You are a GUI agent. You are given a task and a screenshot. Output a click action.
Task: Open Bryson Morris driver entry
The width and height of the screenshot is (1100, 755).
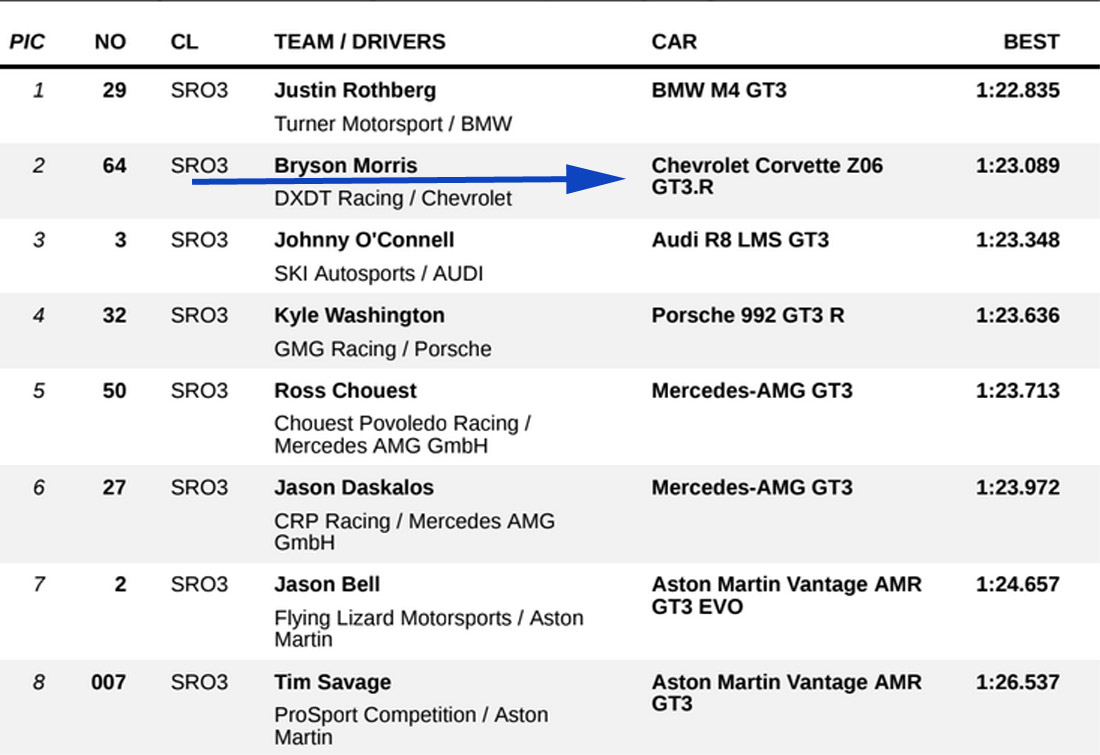[346, 165]
